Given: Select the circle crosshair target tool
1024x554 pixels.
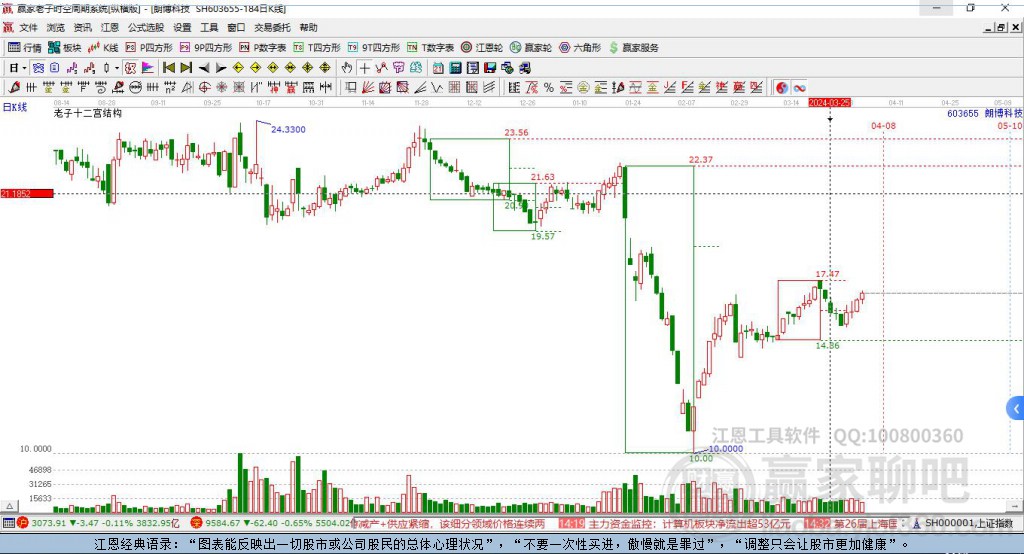Looking at the screenshot, I should (204, 88).
